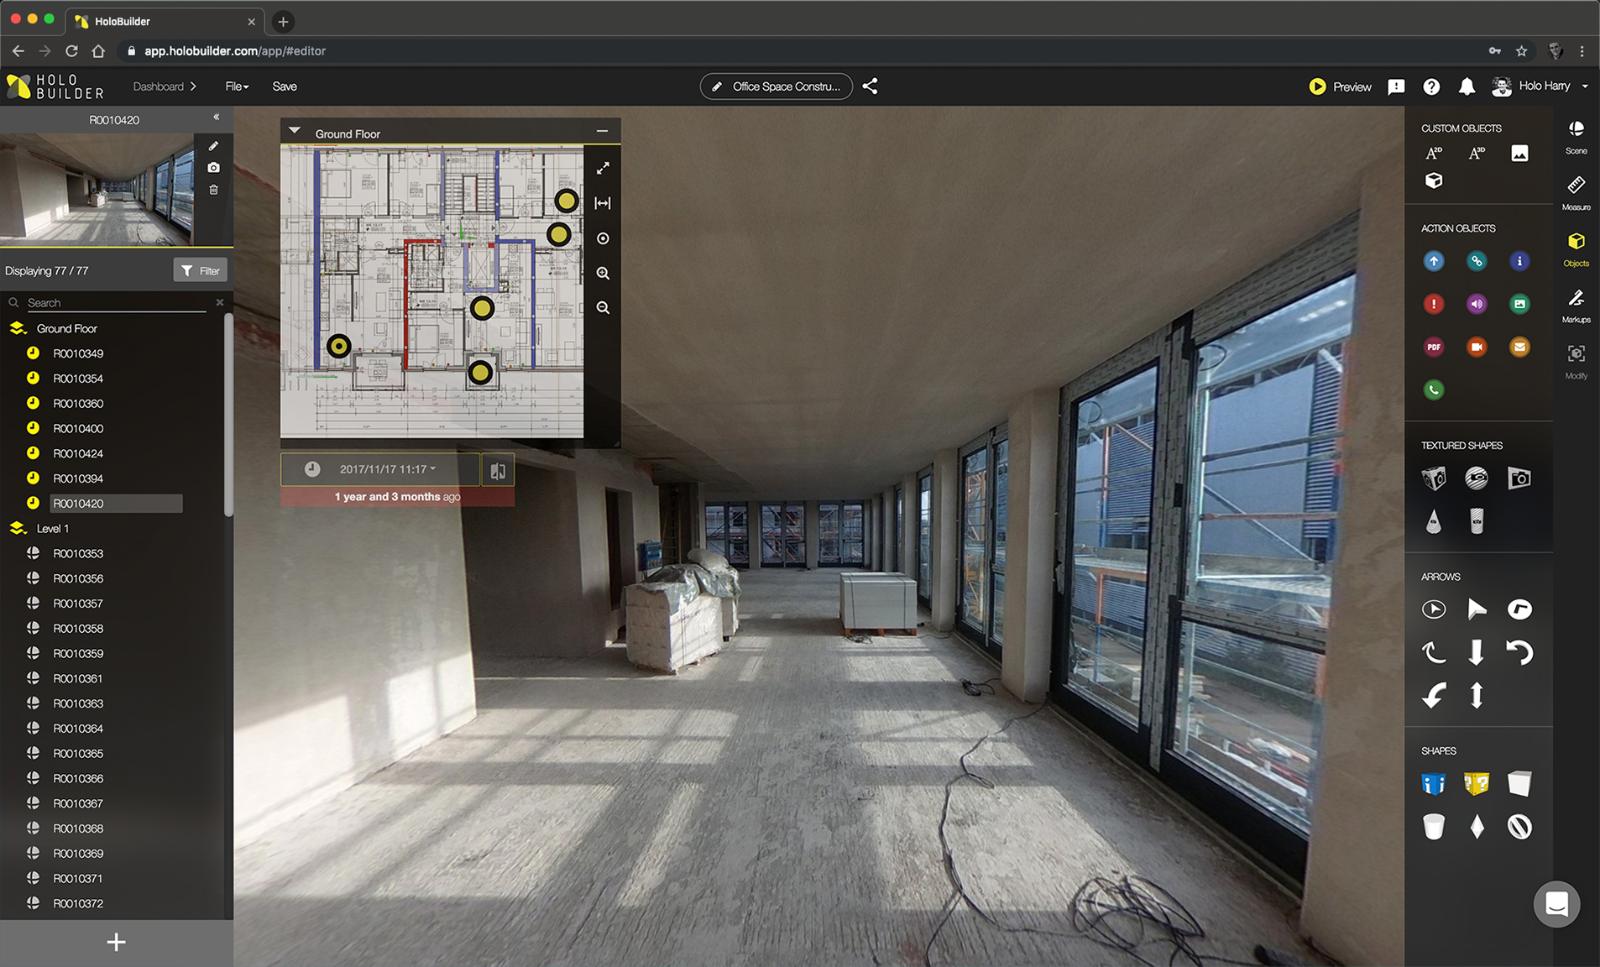Image resolution: width=1600 pixels, height=967 pixels.
Task: Click the Filter button
Action: (200, 270)
